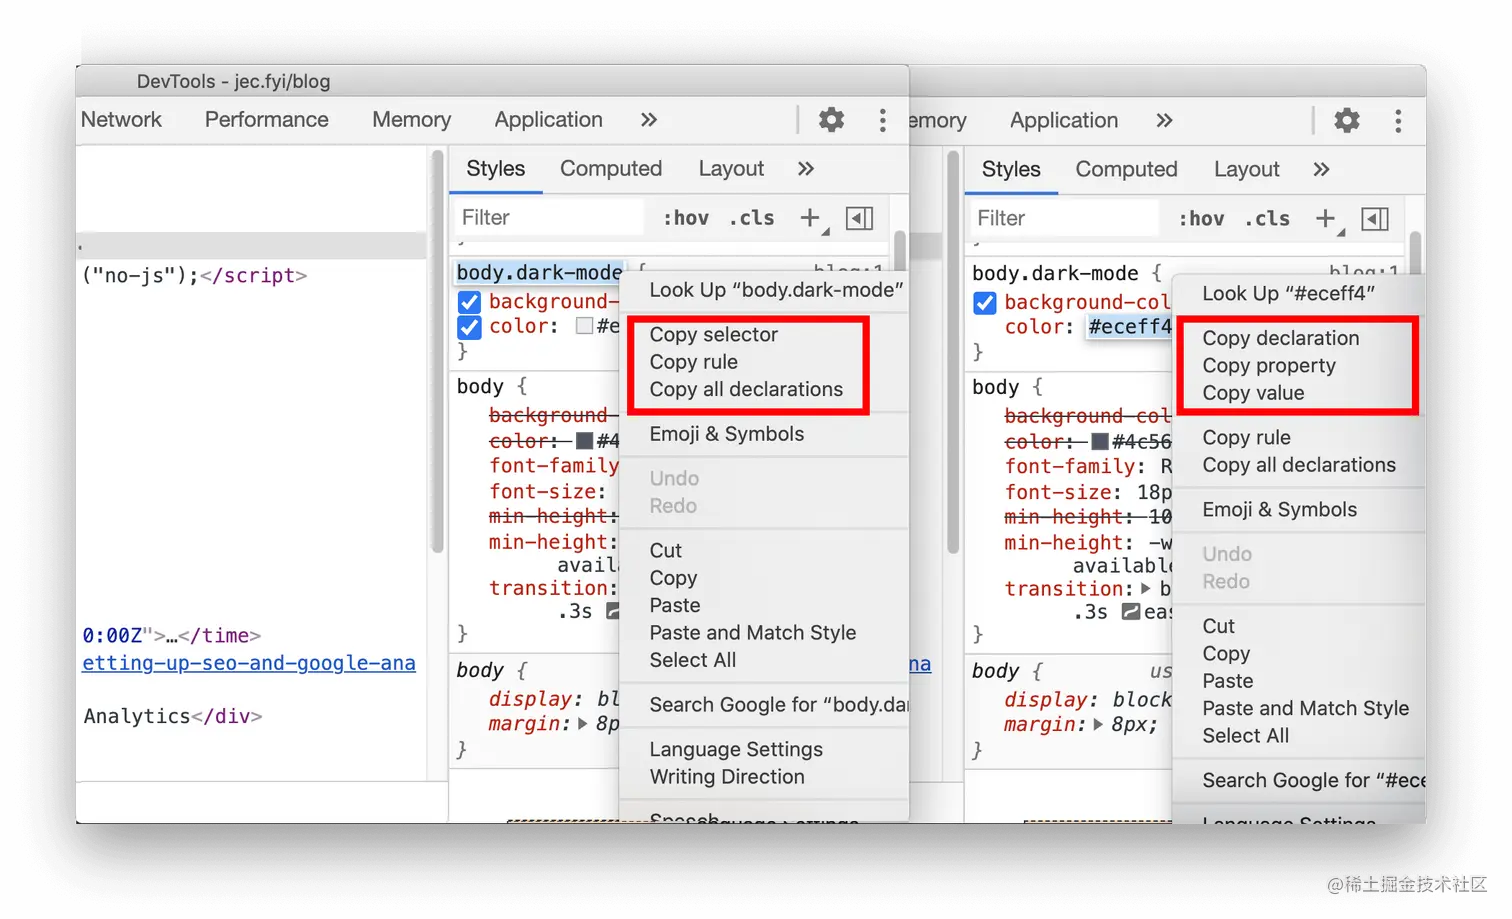
Task: Toggle :hov element state in right pane
Action: (x=1201, y=219)
